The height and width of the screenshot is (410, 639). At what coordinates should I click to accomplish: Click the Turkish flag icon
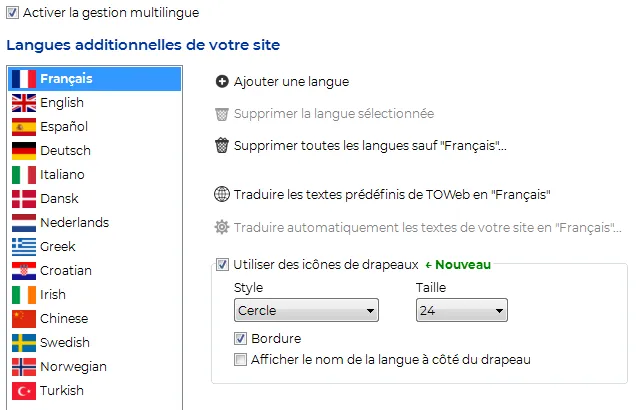pyautogui.click(x=24, y=391)
